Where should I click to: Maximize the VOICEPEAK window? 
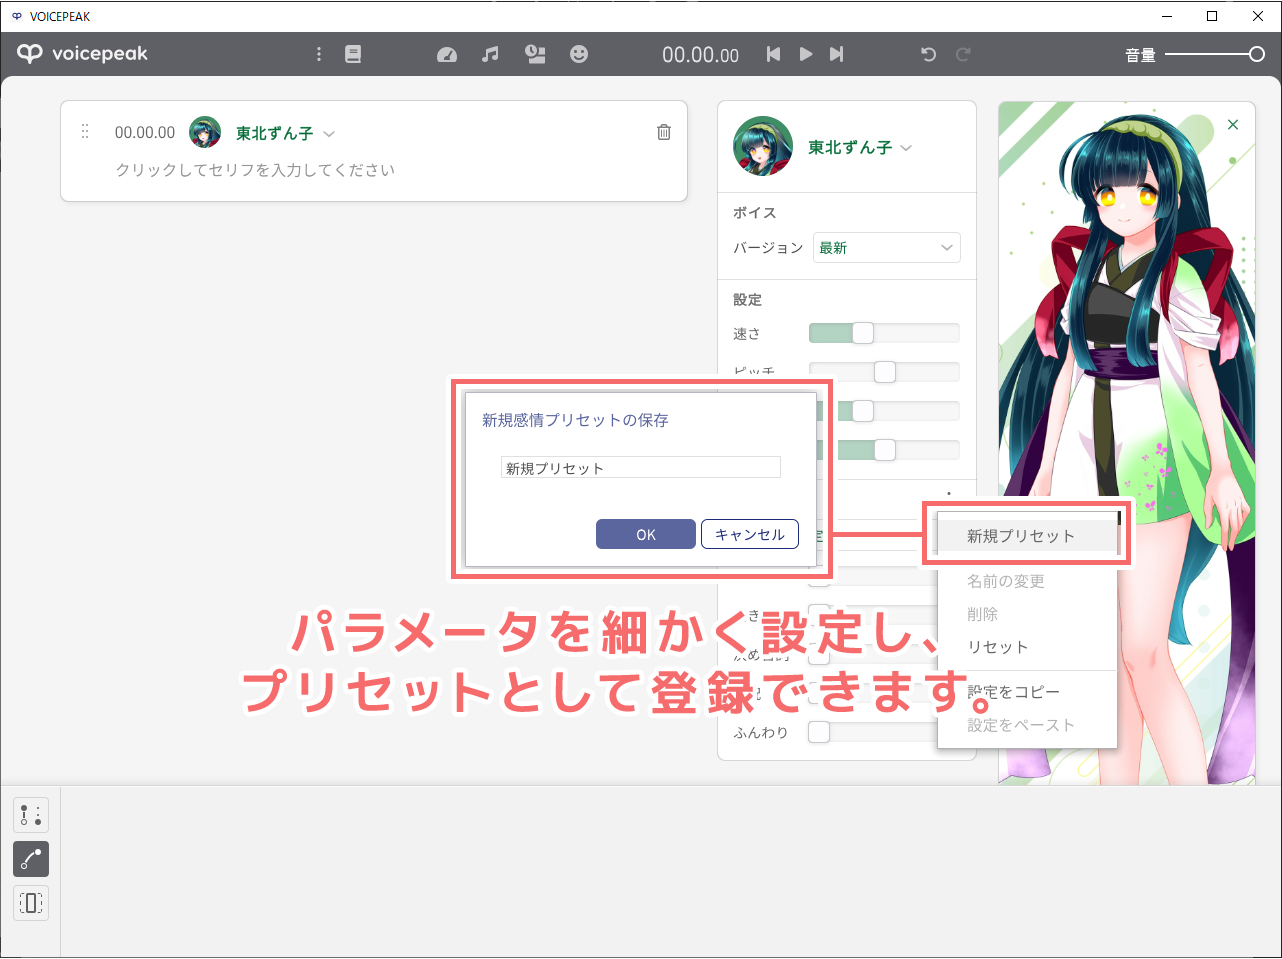click(x=1212, y=16)
